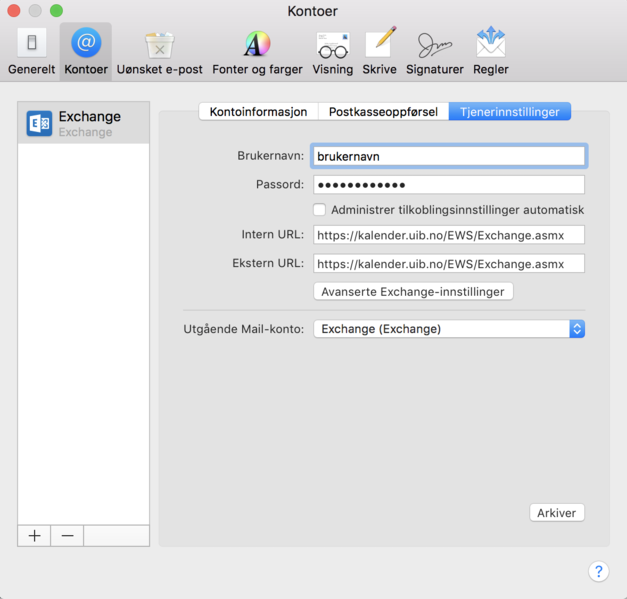This screenshot has height=599, width=627.
Task: Enable Administrer tilkoblingsinnstillinger automatisk checkbox
Action: (x=320, y=210)
